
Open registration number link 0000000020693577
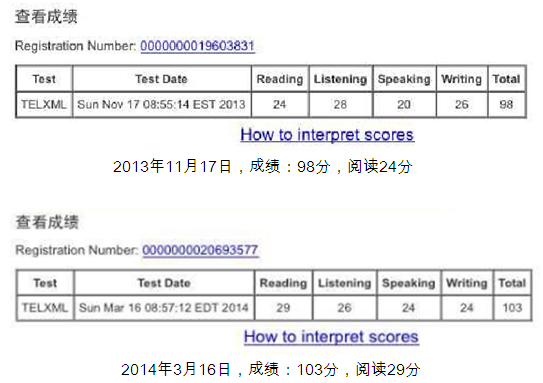(200, 250)
